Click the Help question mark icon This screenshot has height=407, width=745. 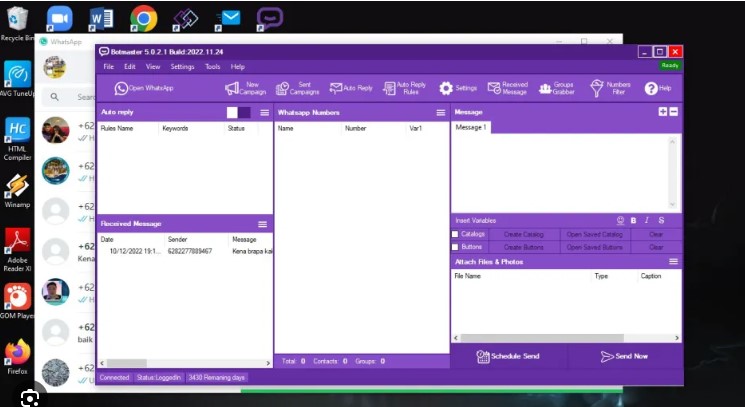(x=651, y=88)
